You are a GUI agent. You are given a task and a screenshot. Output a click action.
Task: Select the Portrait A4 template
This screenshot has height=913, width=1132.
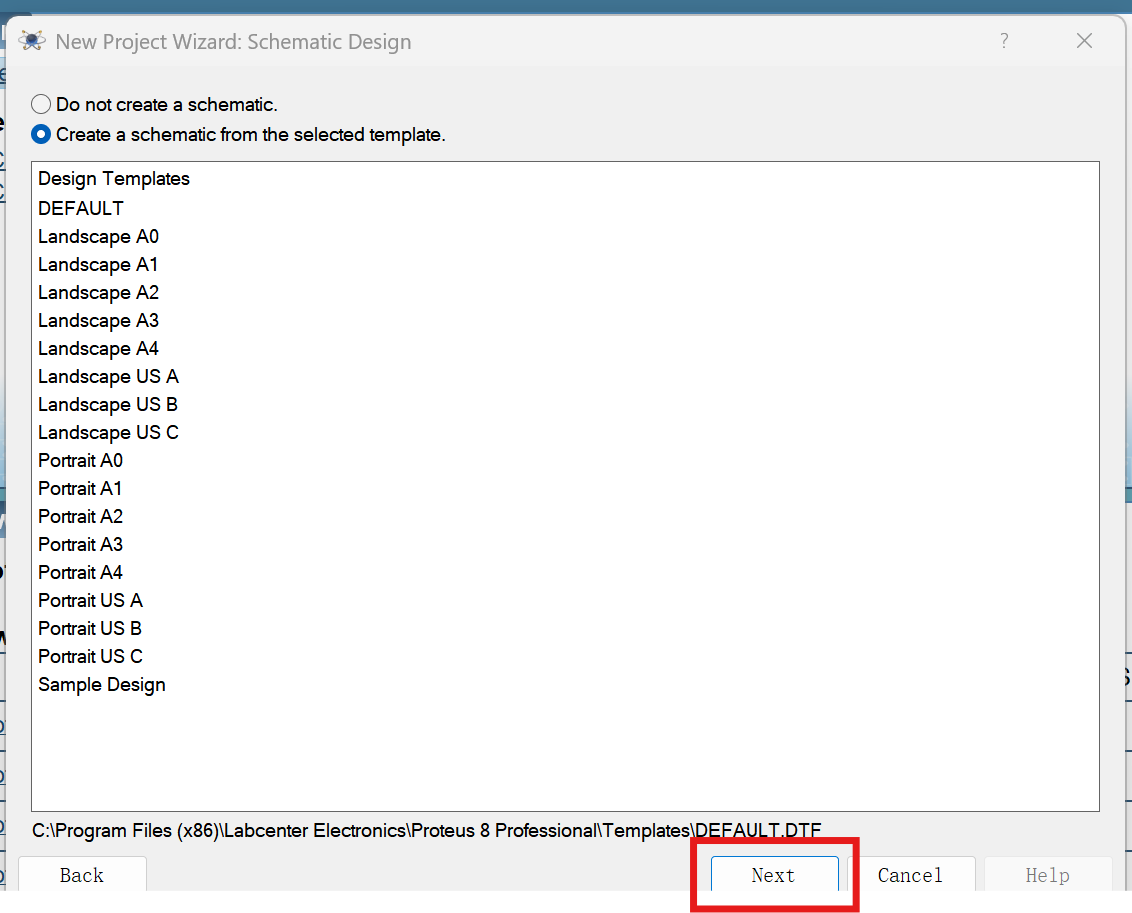[x=80, y=573]
